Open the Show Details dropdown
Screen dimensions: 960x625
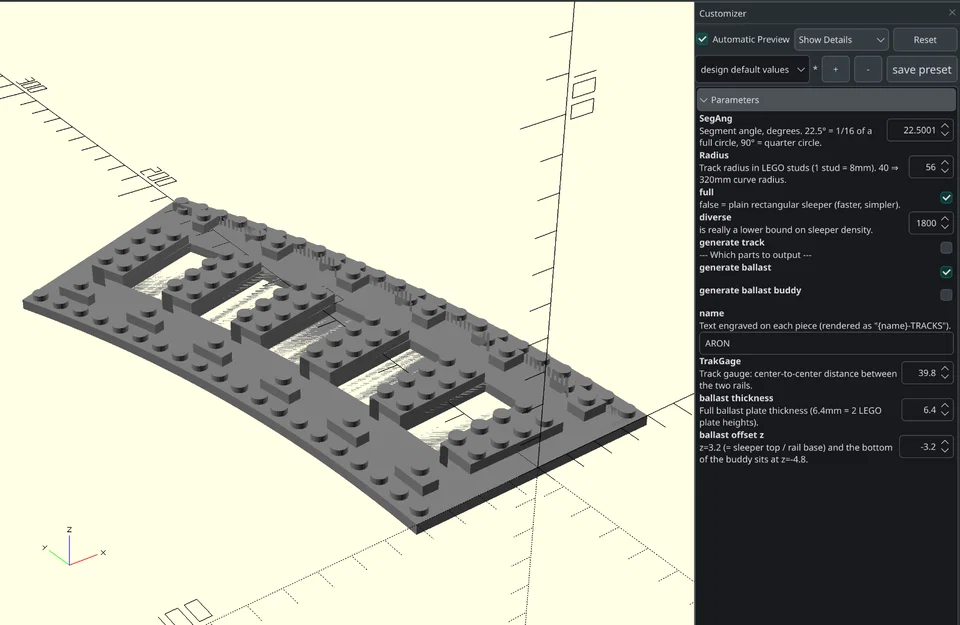[x=841, y=40]
